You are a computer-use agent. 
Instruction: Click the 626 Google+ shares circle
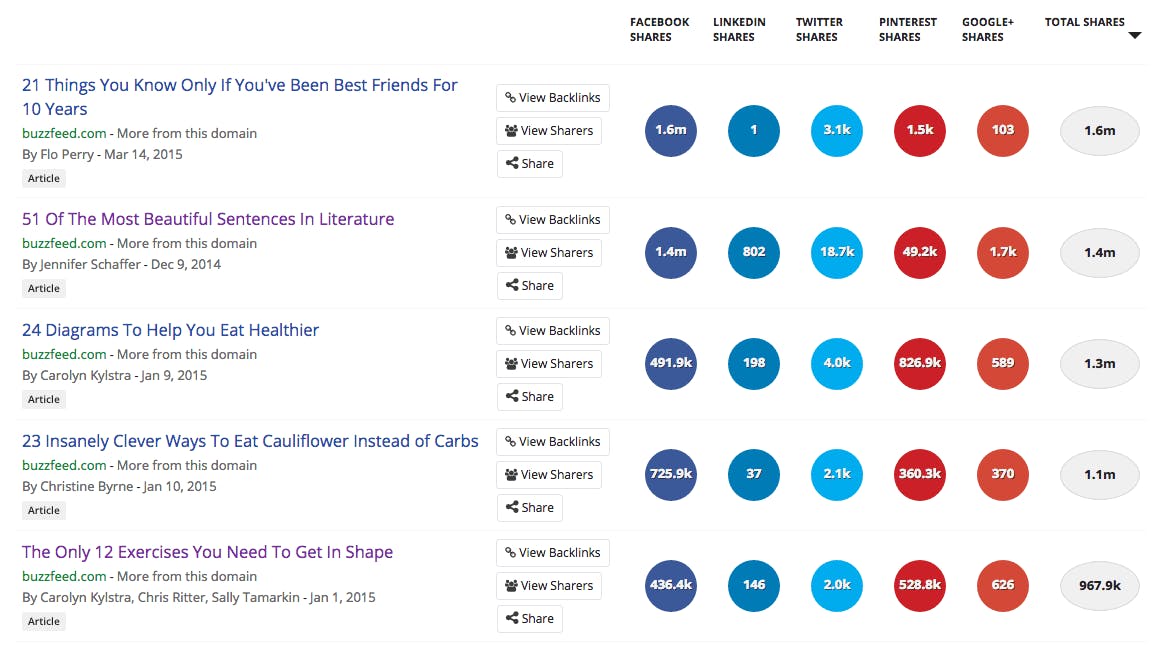1003,585
